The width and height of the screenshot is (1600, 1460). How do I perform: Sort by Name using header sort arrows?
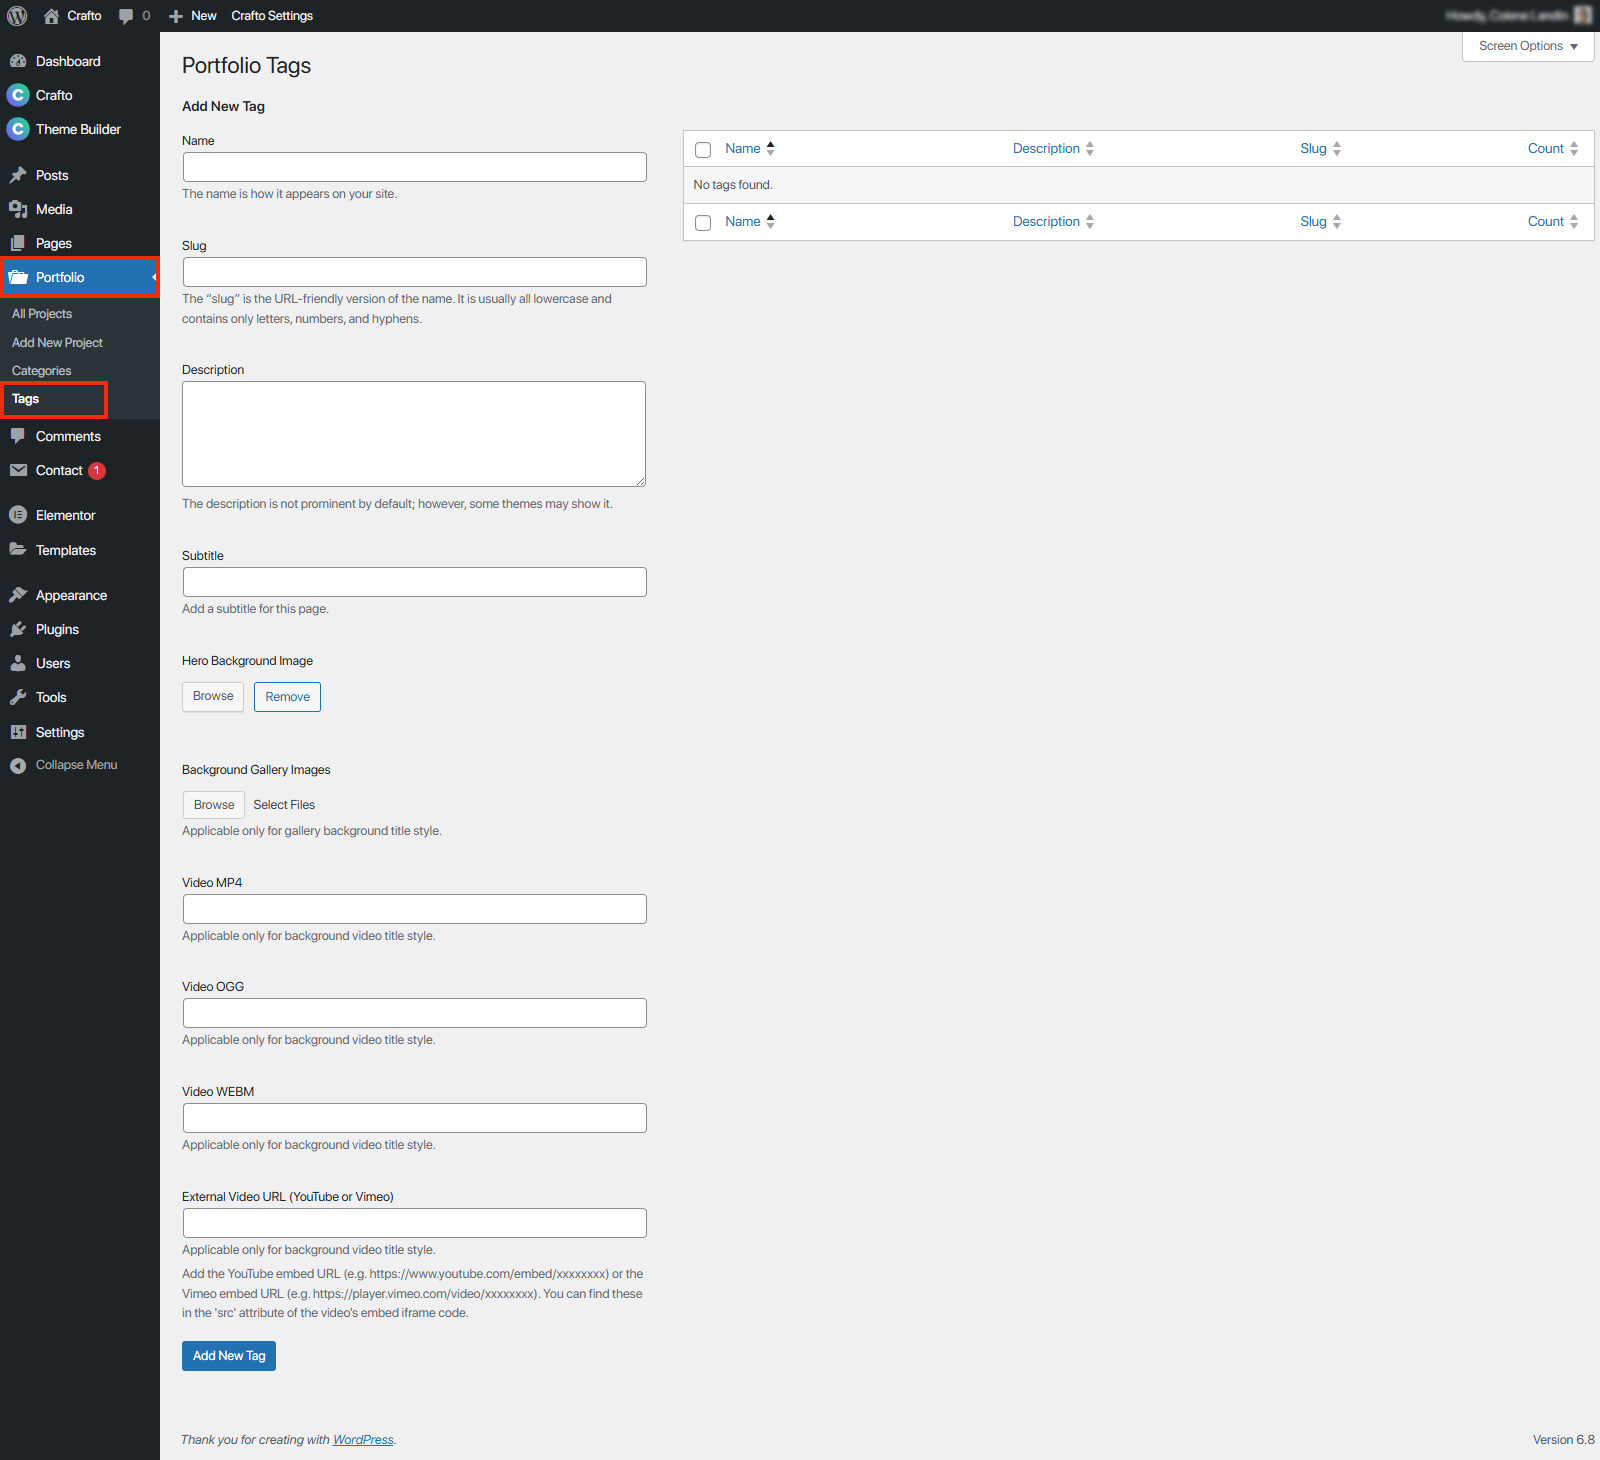coord(770,148)
